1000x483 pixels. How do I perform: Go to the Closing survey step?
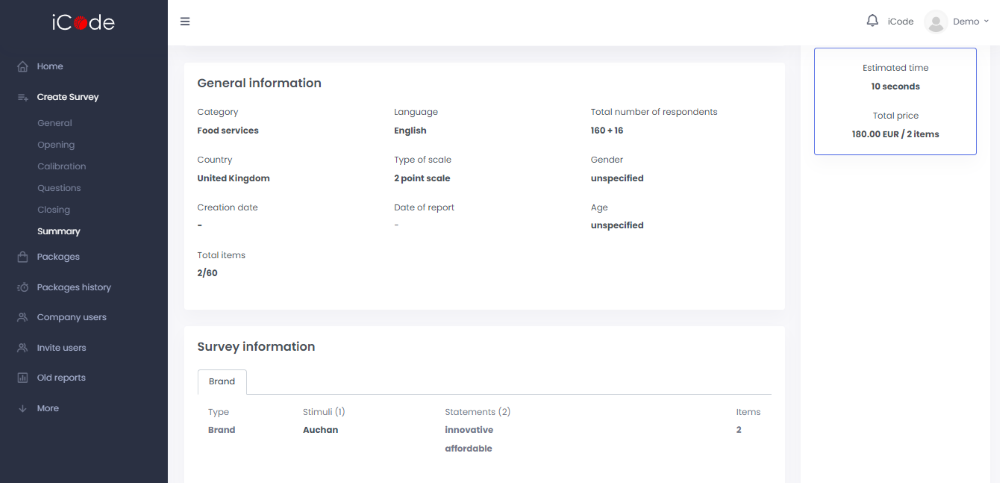click(54, 210)
